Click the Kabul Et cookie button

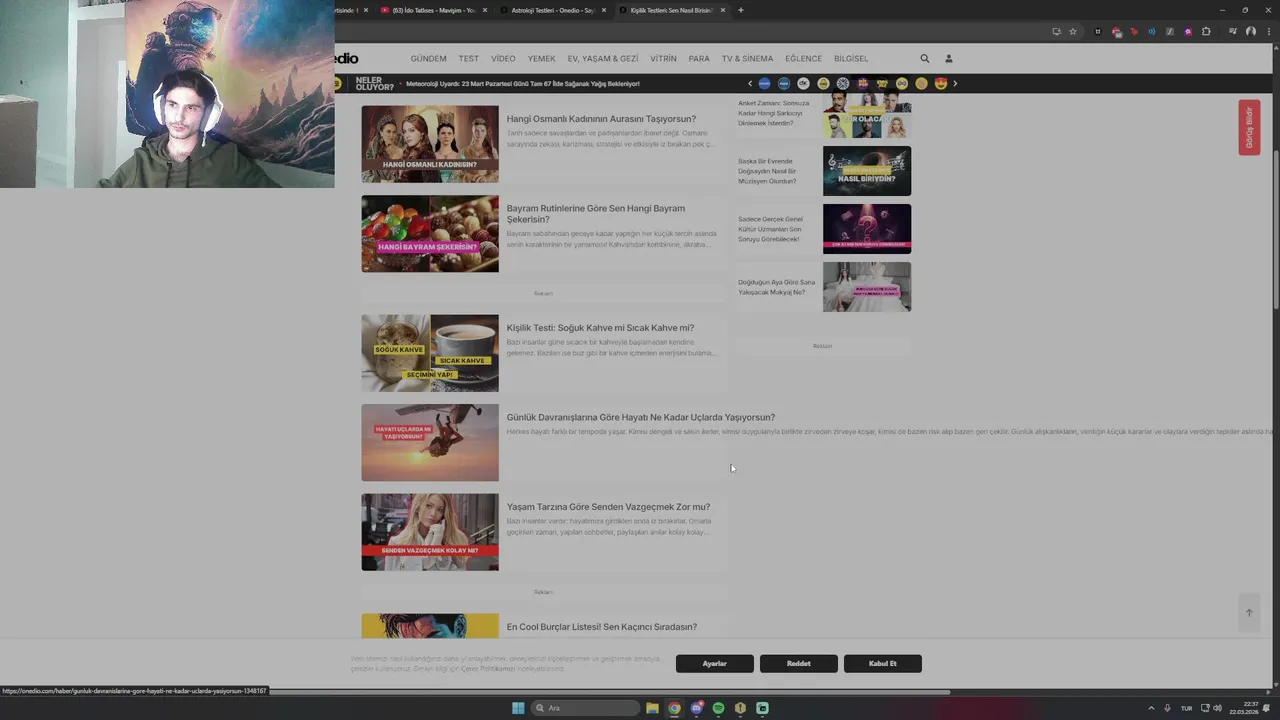pos(883,664)
